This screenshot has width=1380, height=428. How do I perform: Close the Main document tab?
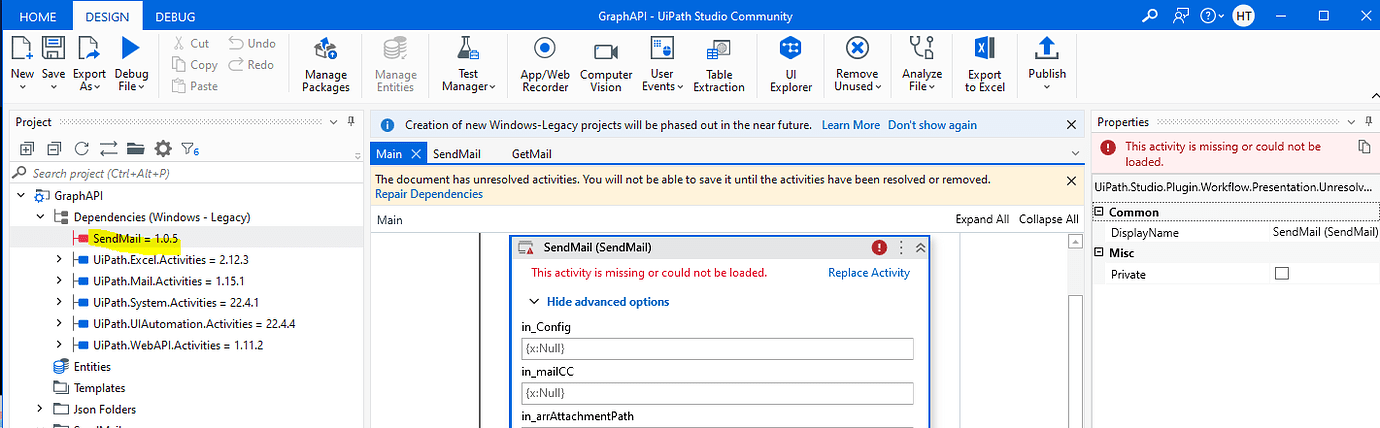click(414, 154)
